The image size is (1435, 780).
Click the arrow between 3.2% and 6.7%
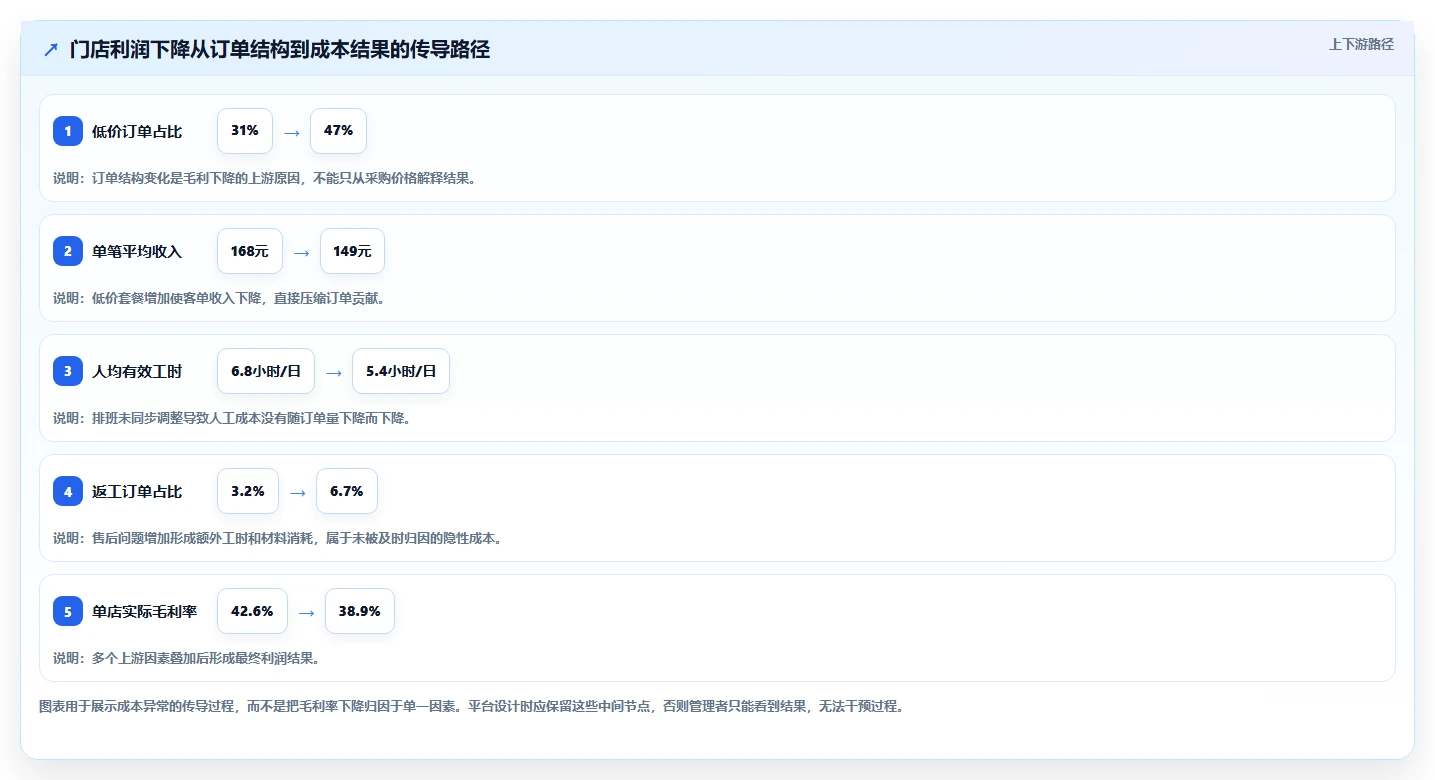pyautogui.click(x=298, y=492)
